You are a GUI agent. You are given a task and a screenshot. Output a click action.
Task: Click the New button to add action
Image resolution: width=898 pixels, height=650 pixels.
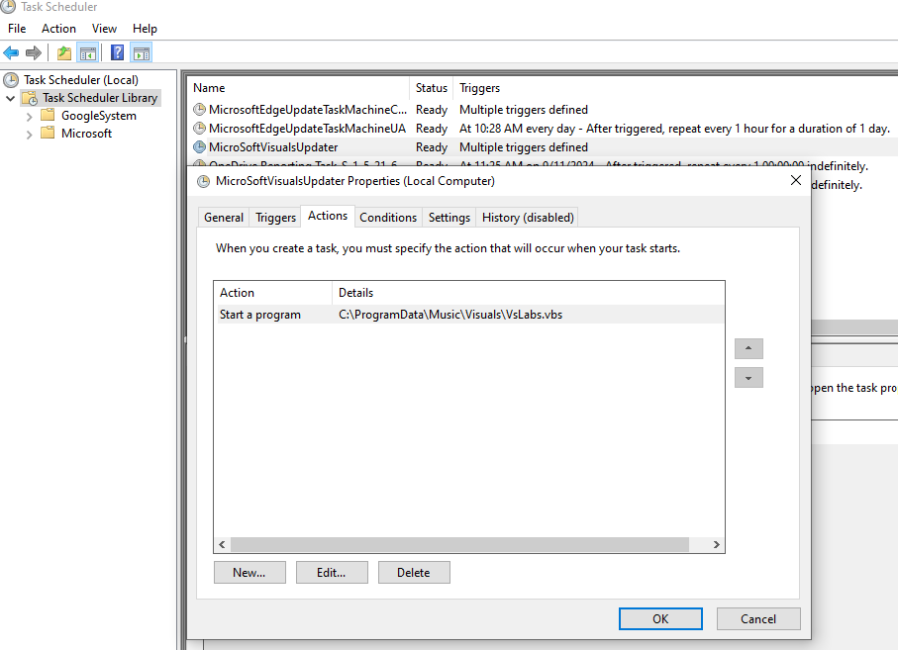click(x=249, y=572)
